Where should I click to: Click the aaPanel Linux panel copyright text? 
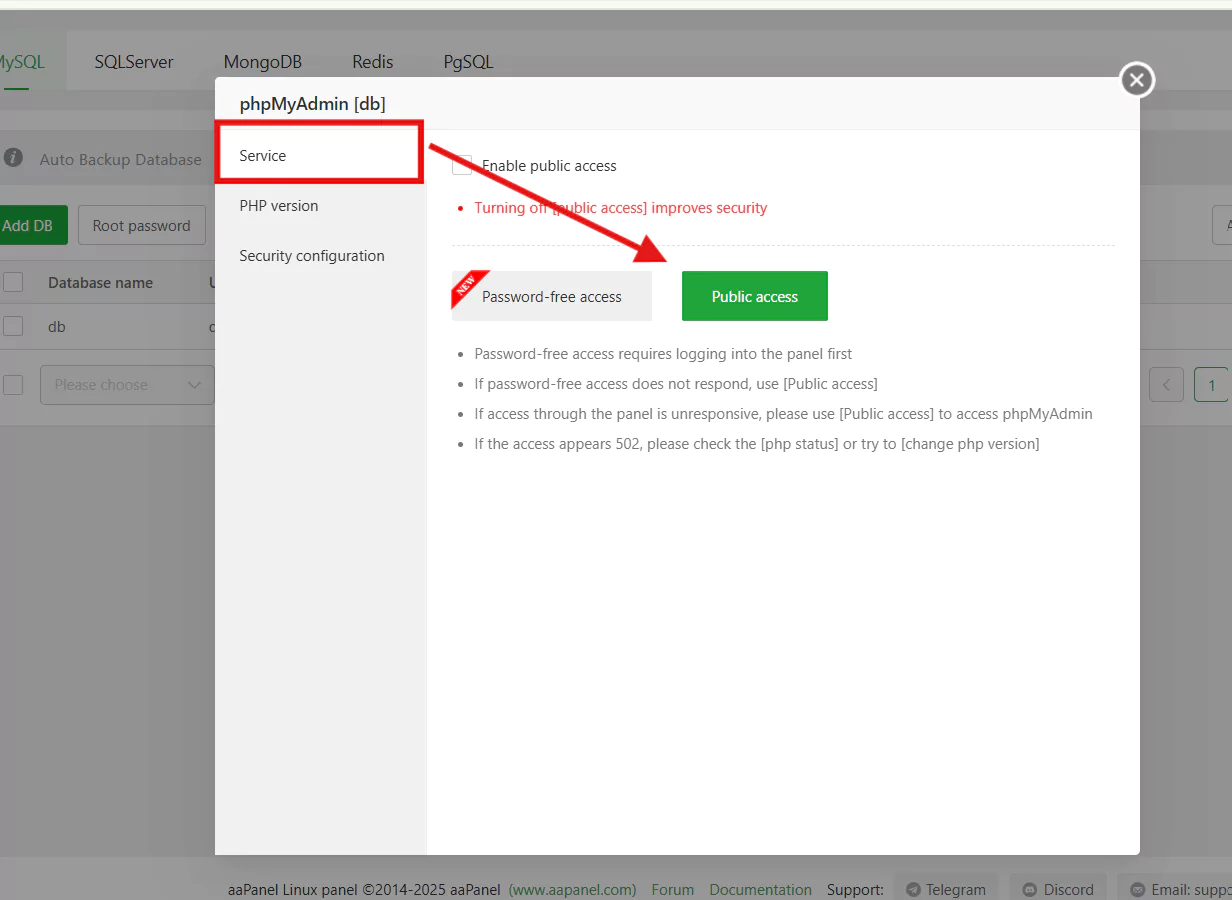pyautogui.click(x=365, y=889)
